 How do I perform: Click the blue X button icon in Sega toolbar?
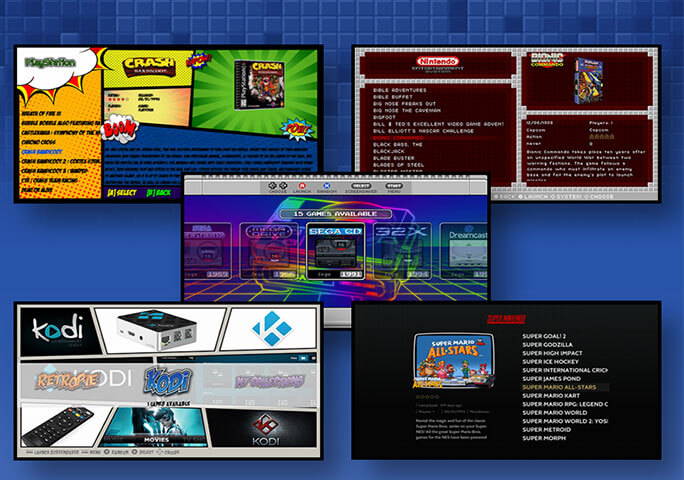click(327, 188)
